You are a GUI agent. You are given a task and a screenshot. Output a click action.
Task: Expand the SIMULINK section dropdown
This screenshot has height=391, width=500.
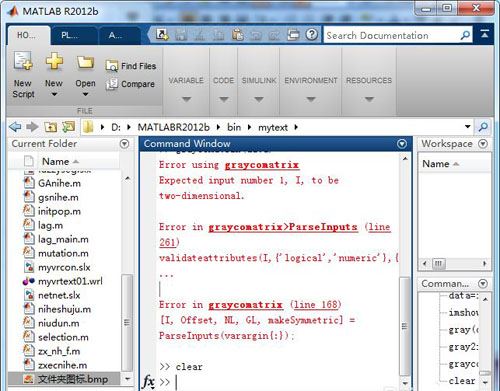(x=259, y=99)
